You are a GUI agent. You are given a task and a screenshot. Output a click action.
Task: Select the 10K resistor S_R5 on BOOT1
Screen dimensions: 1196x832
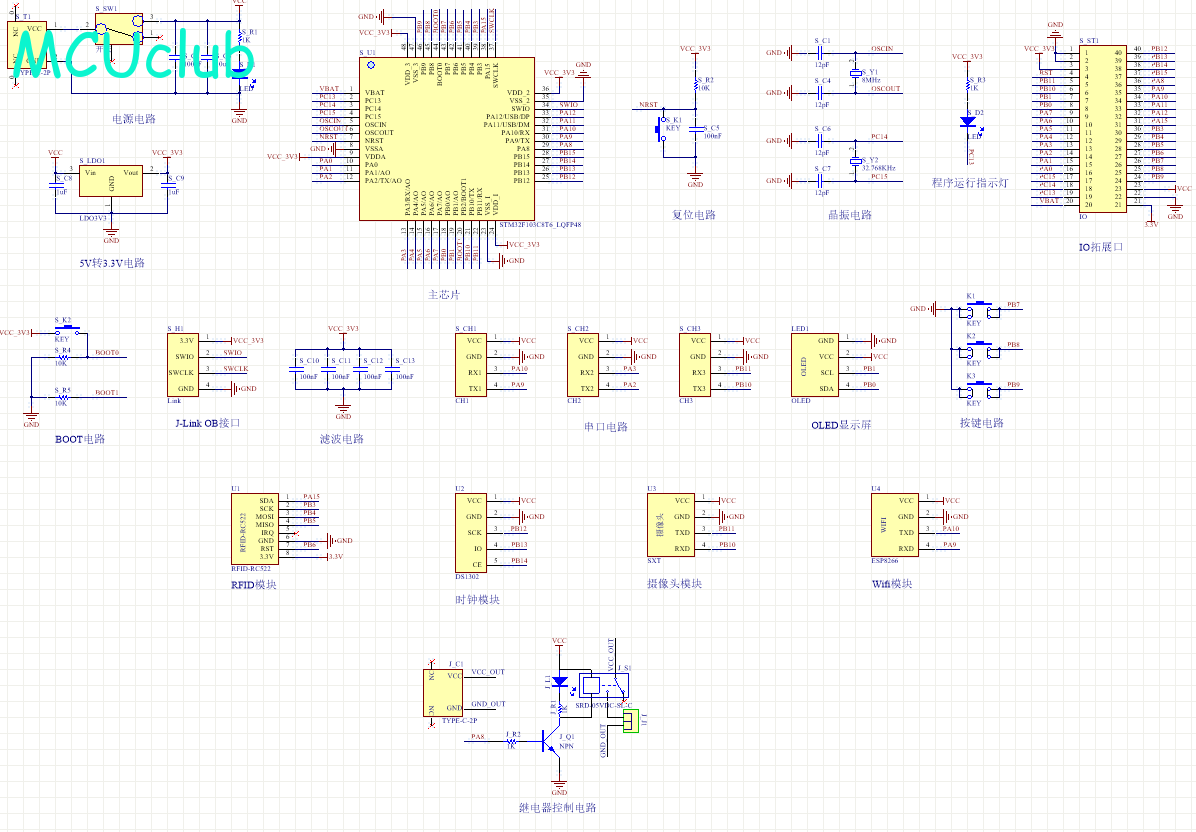63,397
